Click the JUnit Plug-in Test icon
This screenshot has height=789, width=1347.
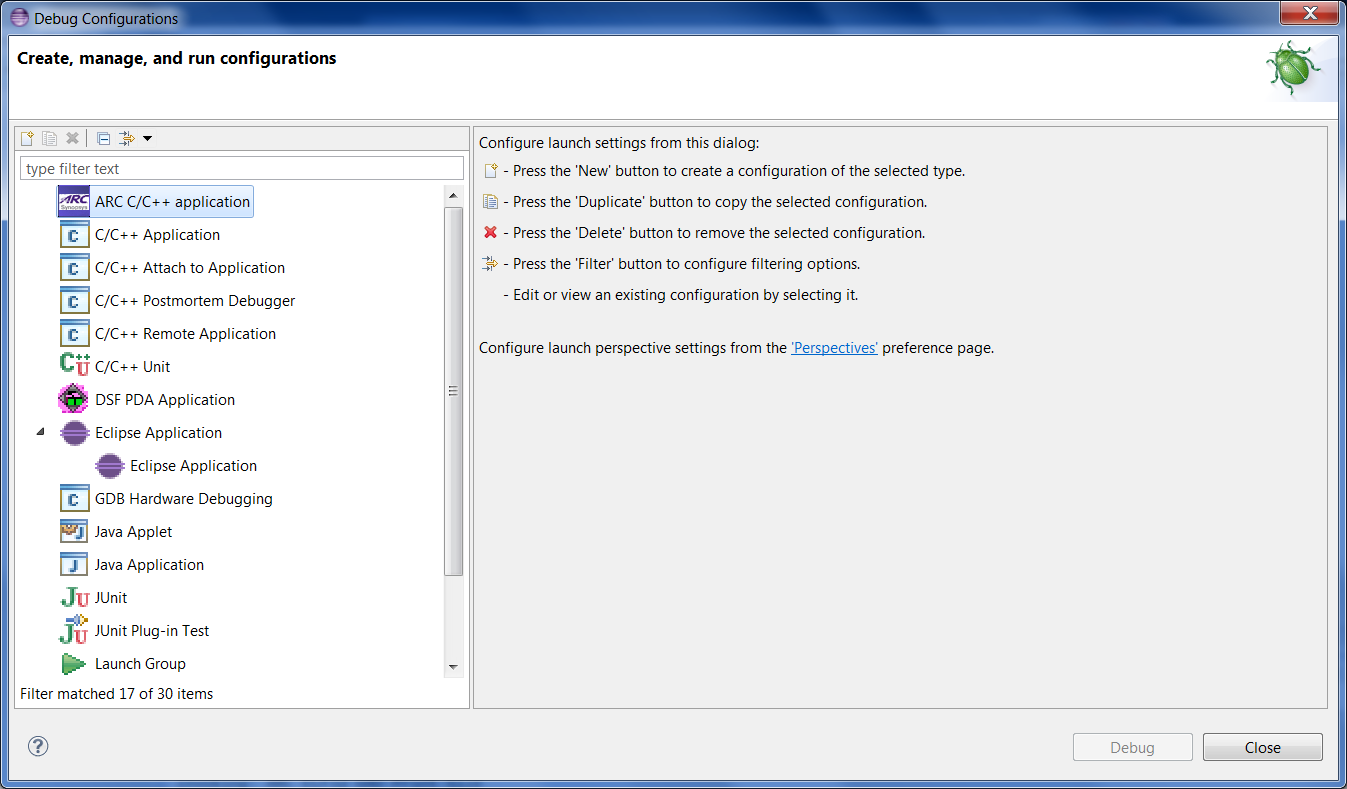(74, 630)
